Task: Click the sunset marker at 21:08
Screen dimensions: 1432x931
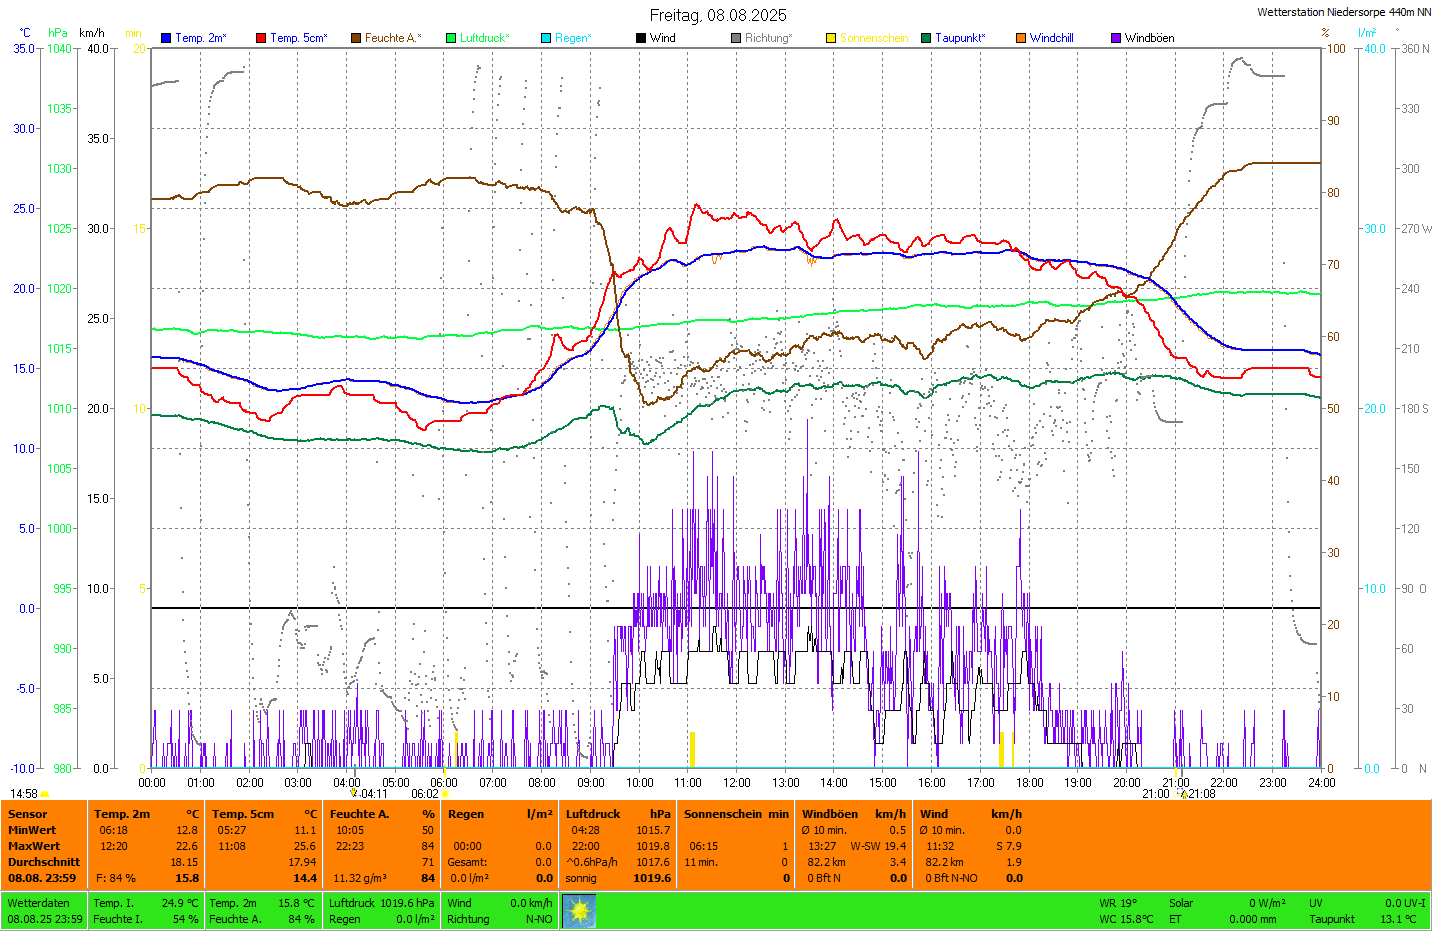Action: [1184, 794]
